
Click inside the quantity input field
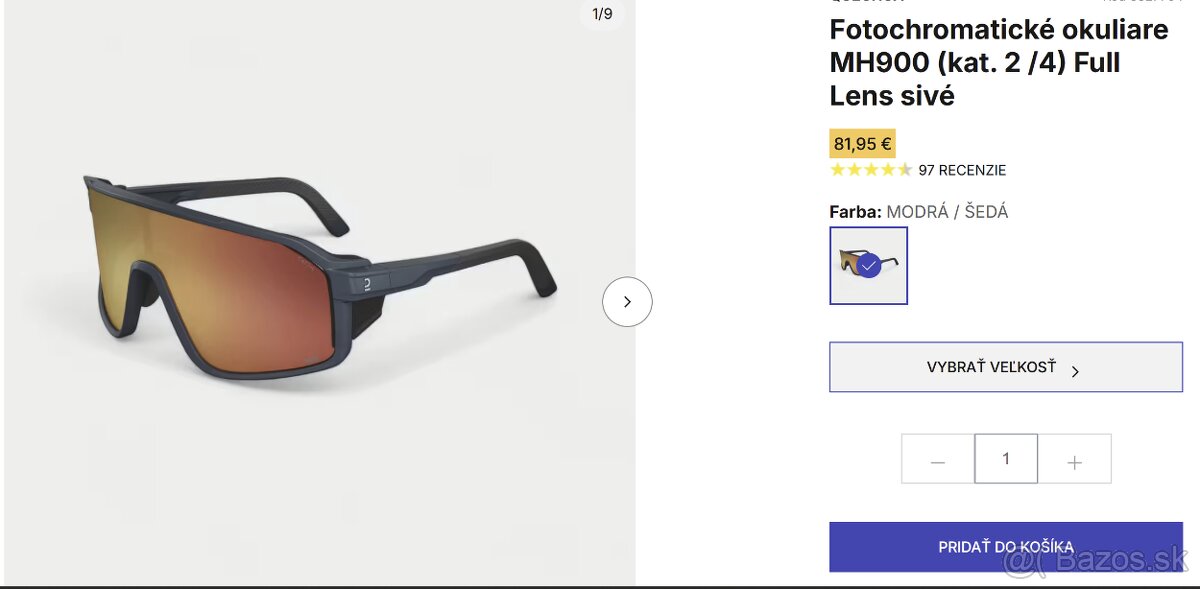[1006, 458]
